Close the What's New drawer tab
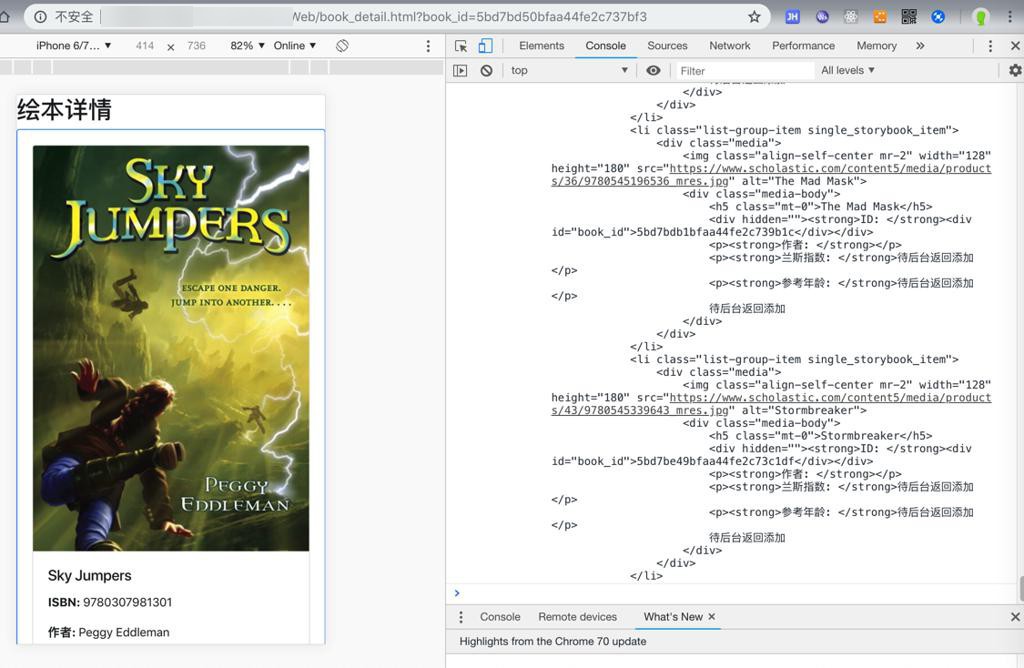The height and width of the screenshot is (668, 1024). [712, 616]
